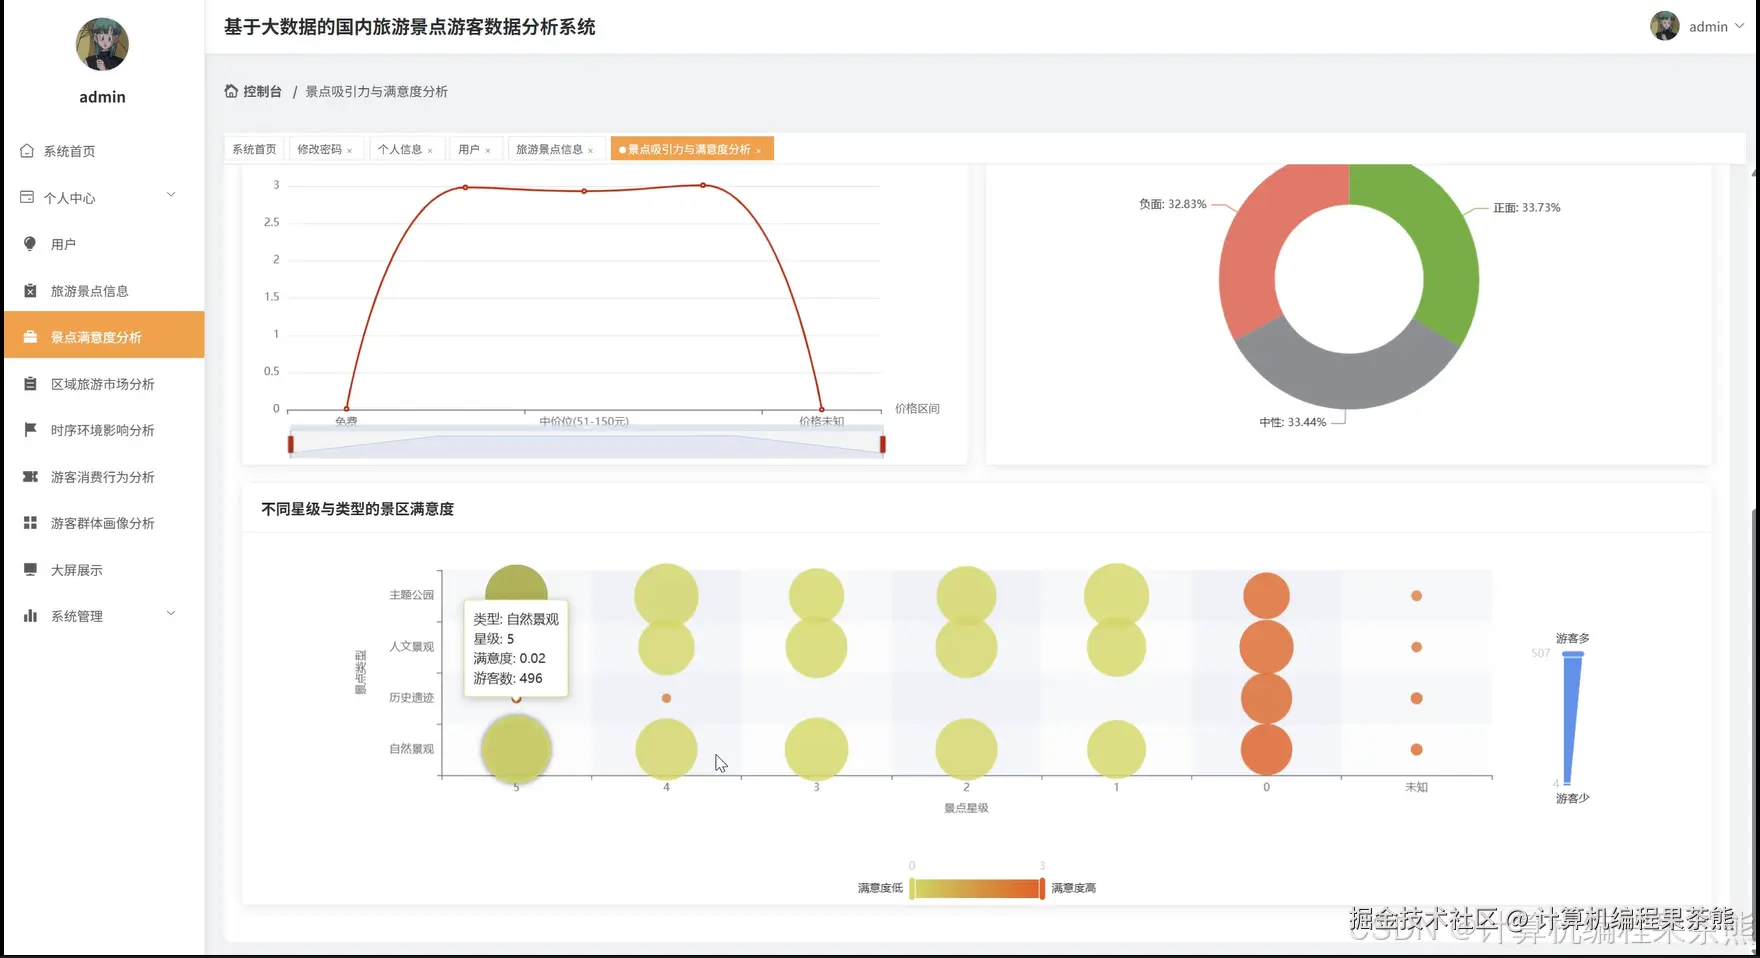This screenshot has height=958, width=1760.
Task: Open the grid icon beside 游客群体画像分析
Action: click(x=30, y=523)
